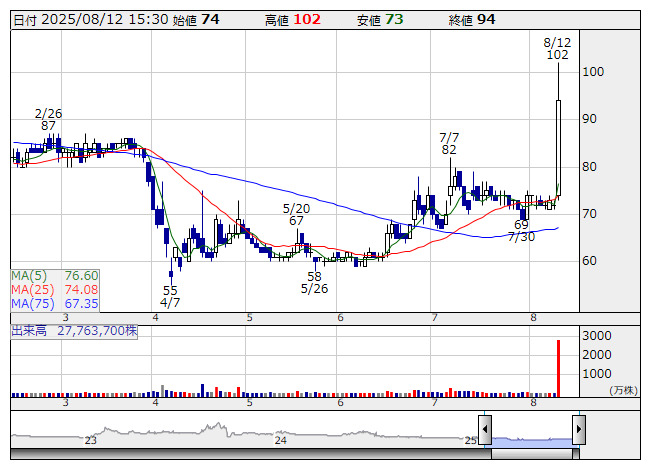Click month 4 label under the price chart
The height and width of the screenshot is (470, 653).
click(155, 318)
